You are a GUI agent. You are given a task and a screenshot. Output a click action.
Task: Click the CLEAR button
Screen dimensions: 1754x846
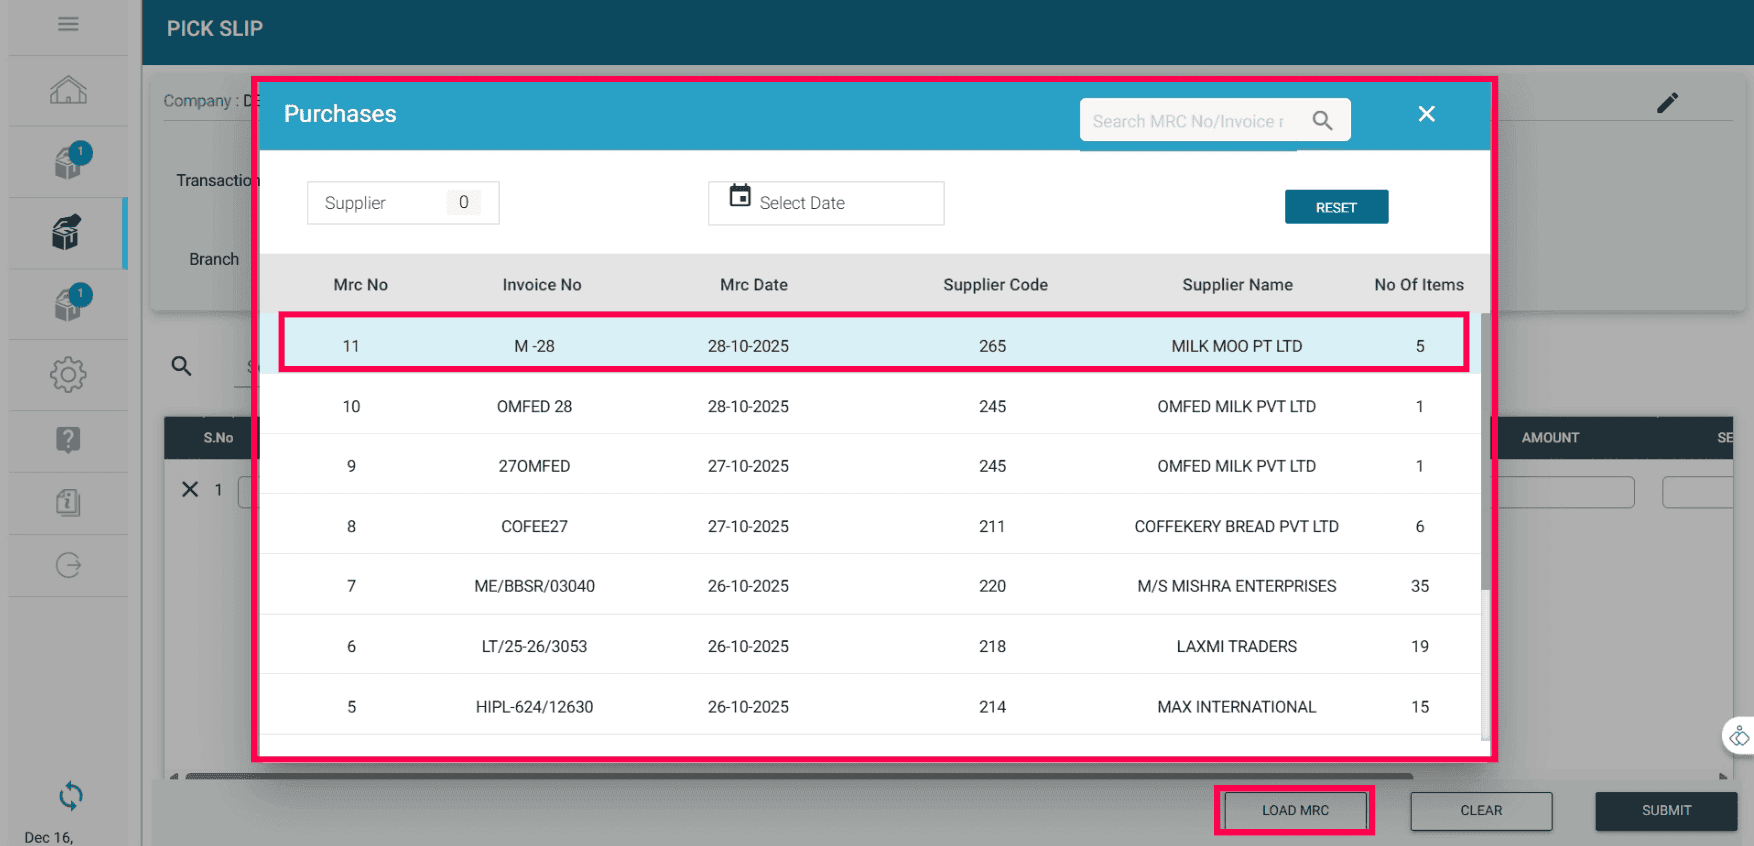[x=1481, y=811]
